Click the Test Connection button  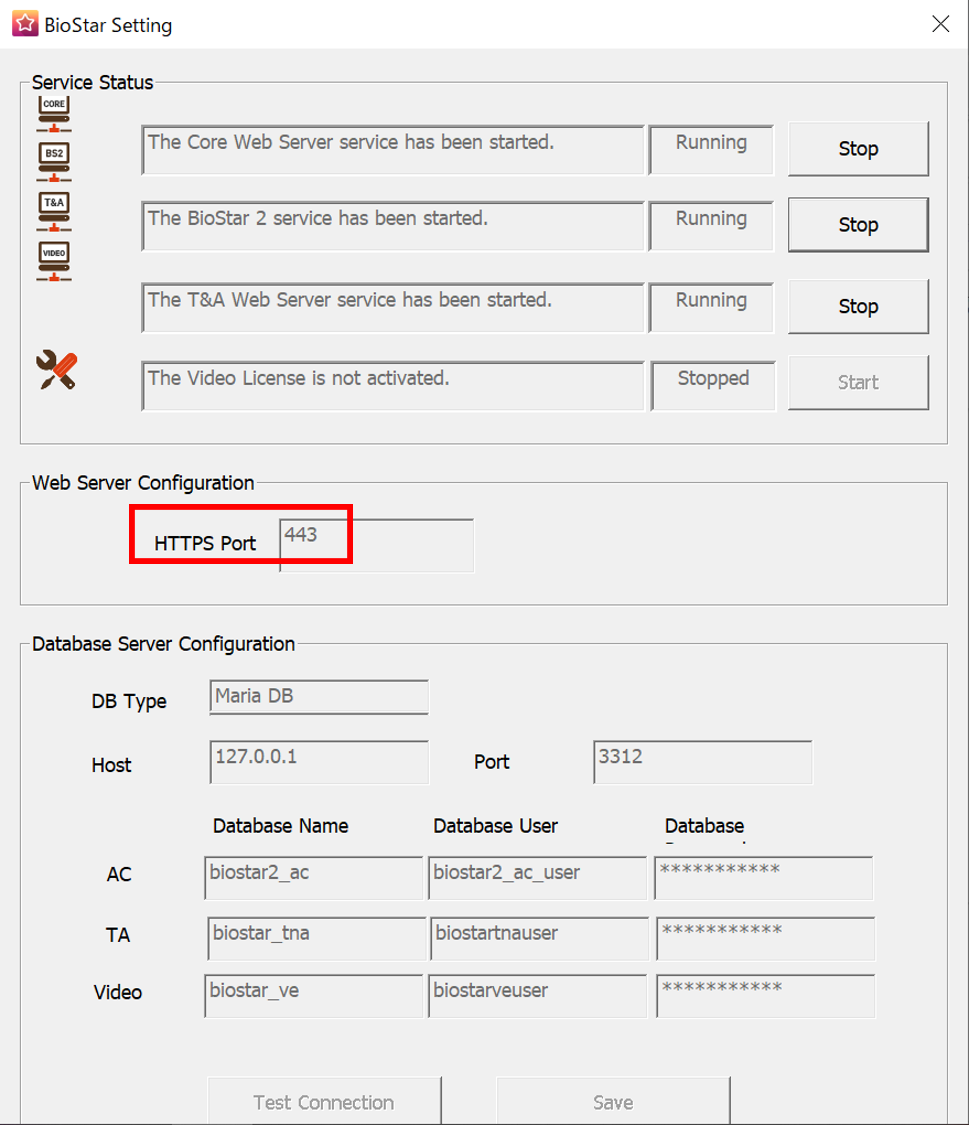[x=323, y=1102]
